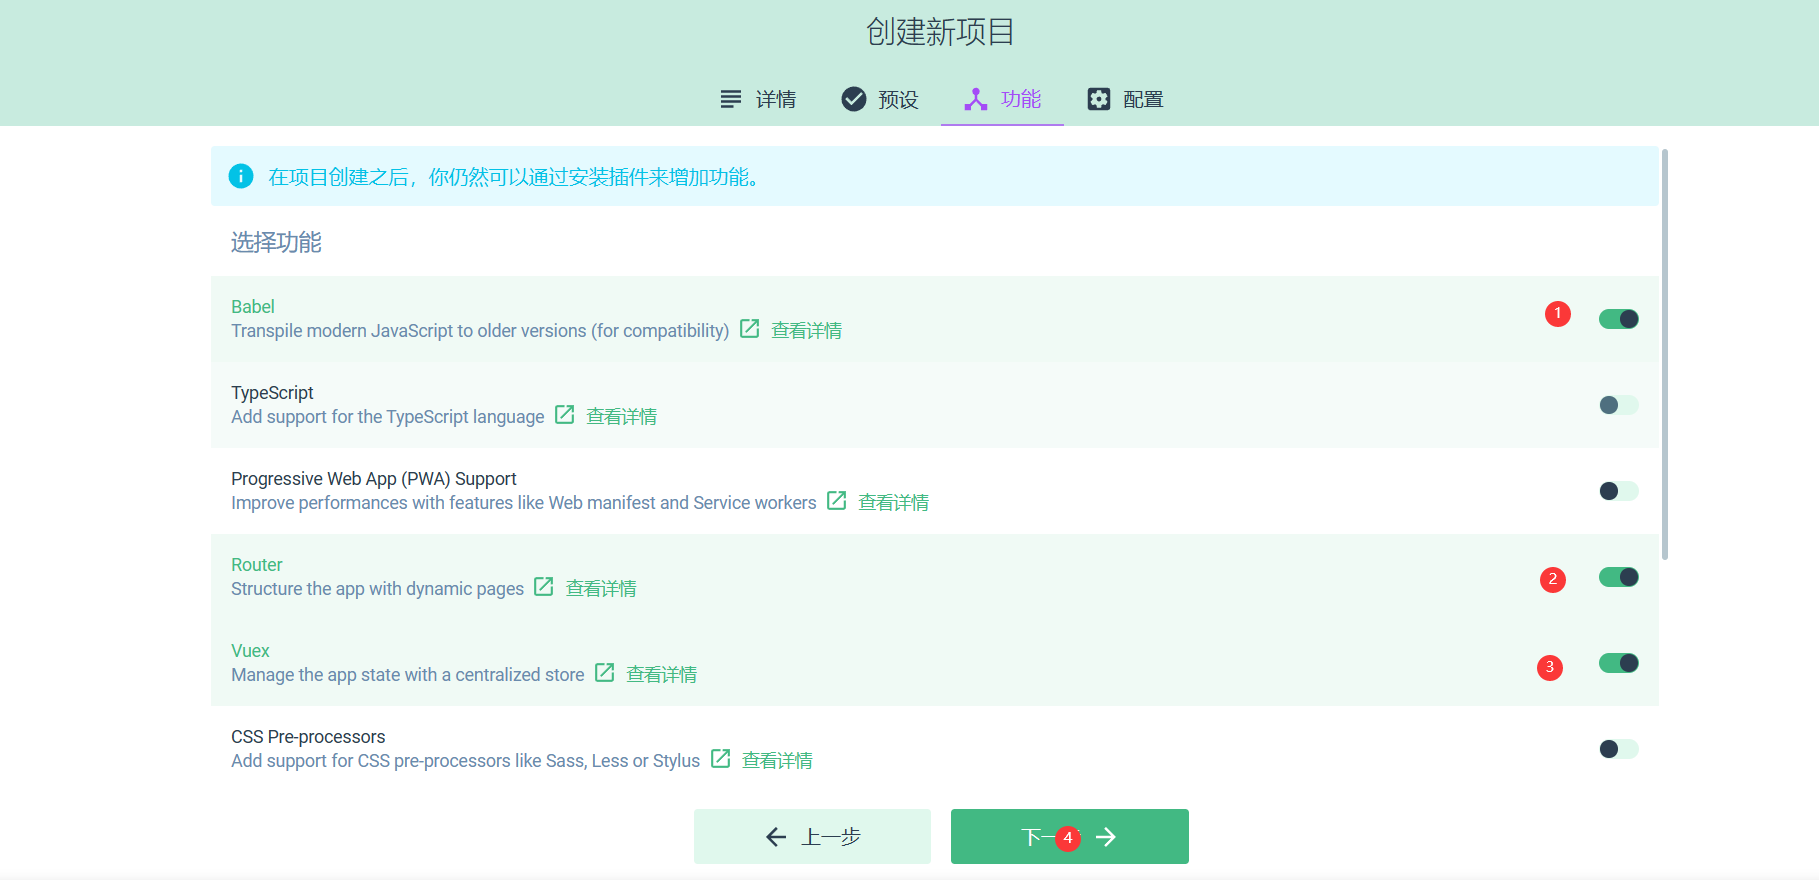Click the CSS Pre-processors feature title
The image size is (1819, 880).
click(x=308, y=736)
